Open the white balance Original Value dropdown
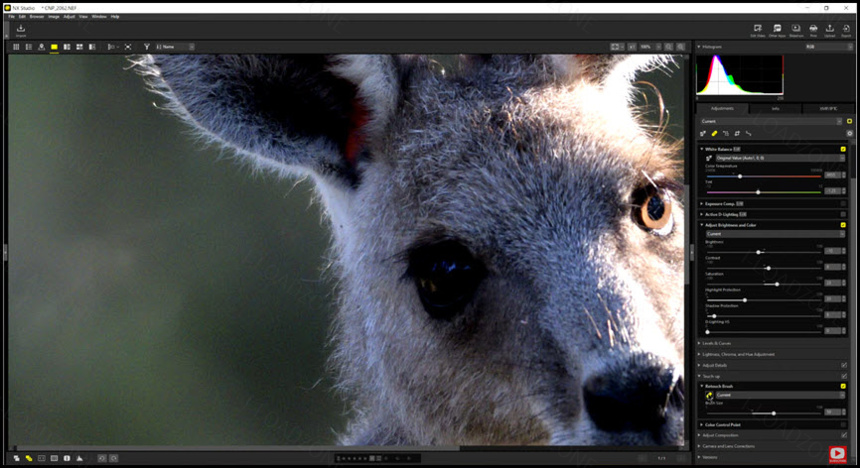The width and height of the screenshot is (860, 468). click(x=779, y=158)
